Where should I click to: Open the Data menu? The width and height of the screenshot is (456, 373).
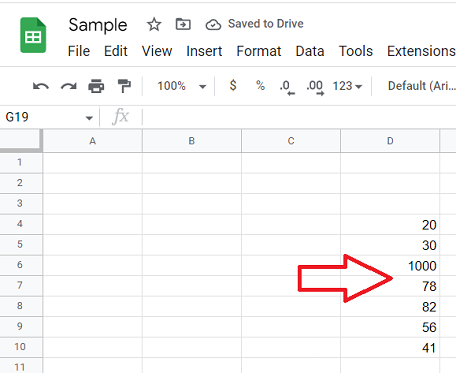pyautogui.click(x=310, y=51)
